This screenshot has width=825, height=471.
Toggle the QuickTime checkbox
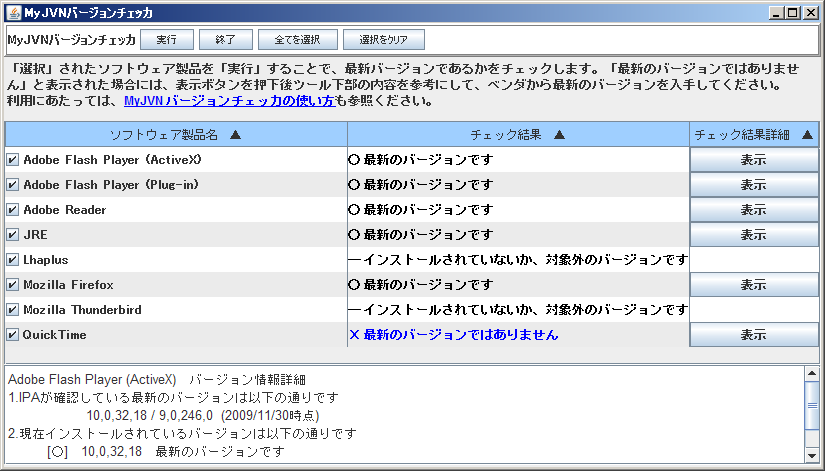point(13,335)
